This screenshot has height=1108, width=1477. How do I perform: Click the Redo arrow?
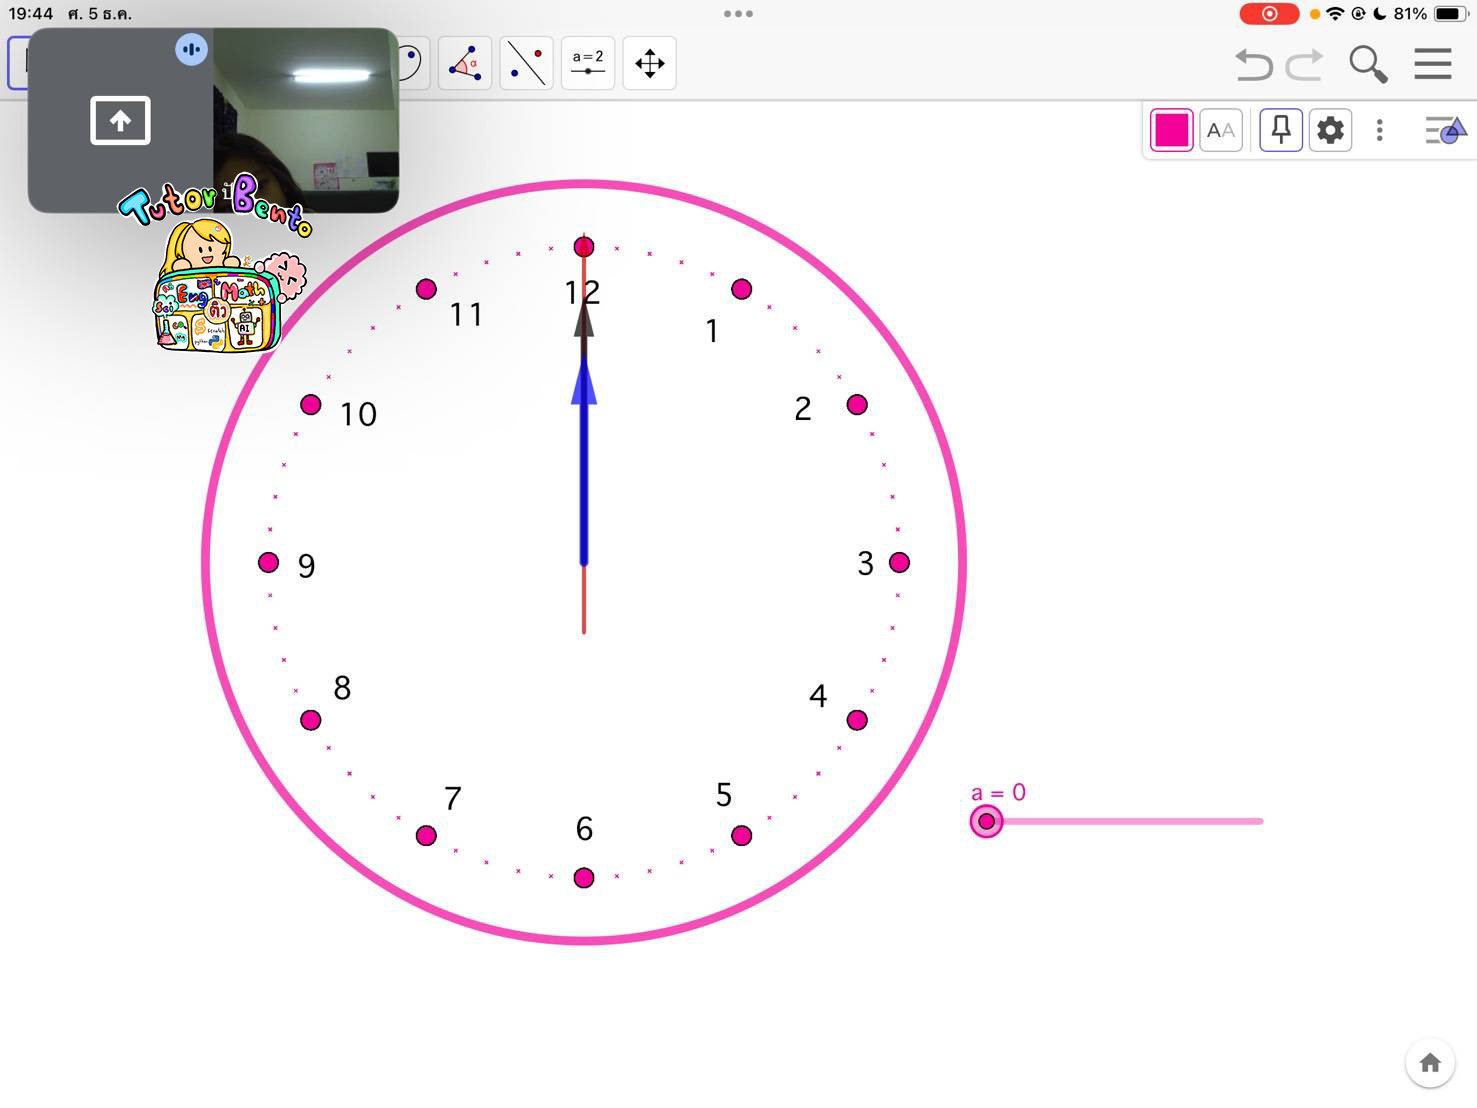[1303, 63]
